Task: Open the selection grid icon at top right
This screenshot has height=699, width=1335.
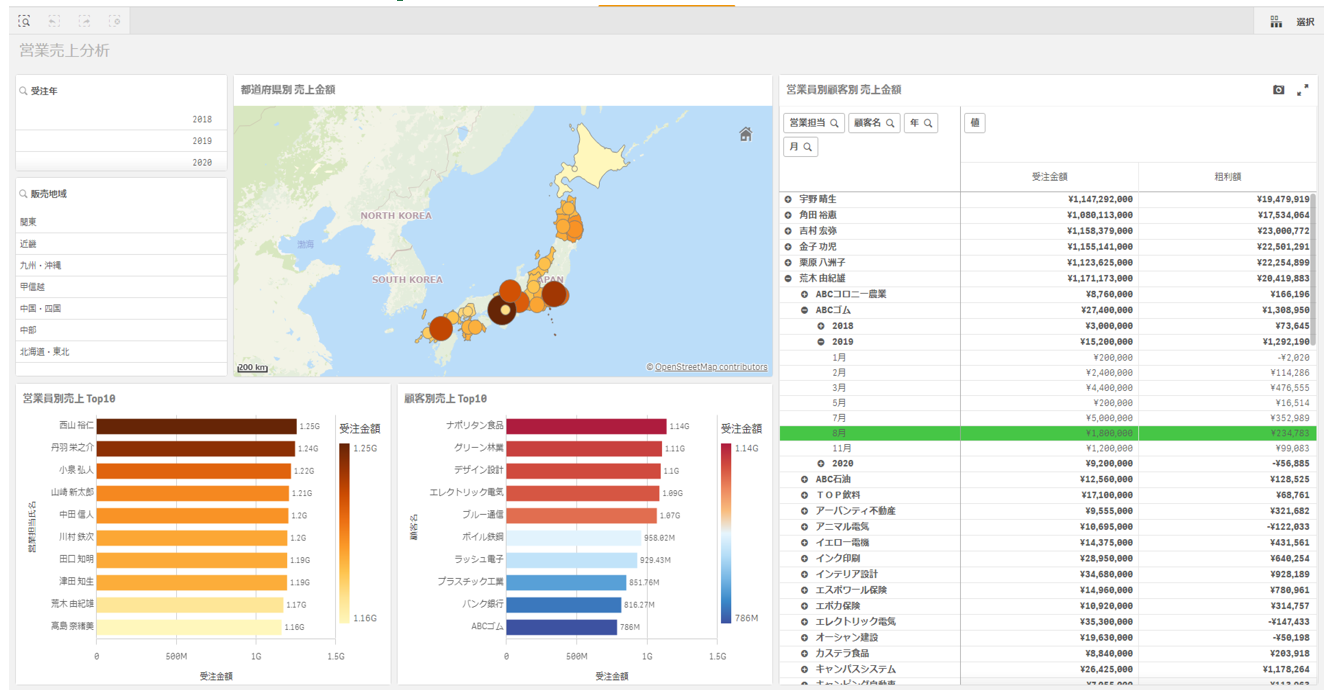Action: tap(1276, 22)
